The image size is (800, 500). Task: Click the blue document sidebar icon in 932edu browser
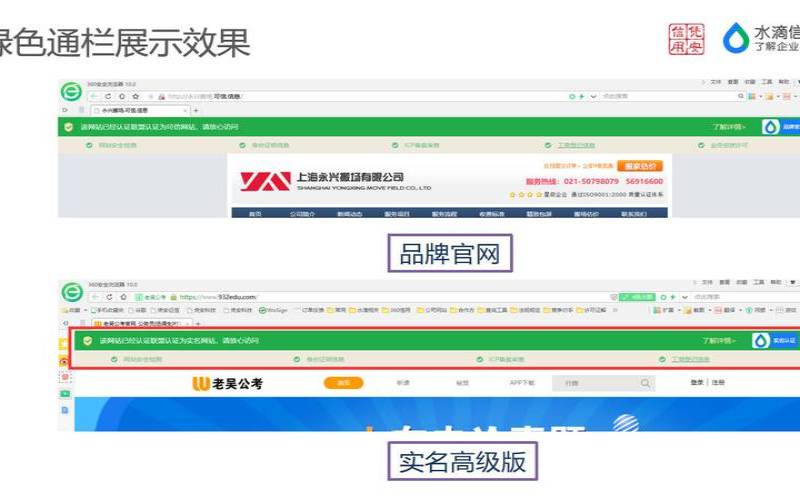pyautogui.click(x=65, y=410)
